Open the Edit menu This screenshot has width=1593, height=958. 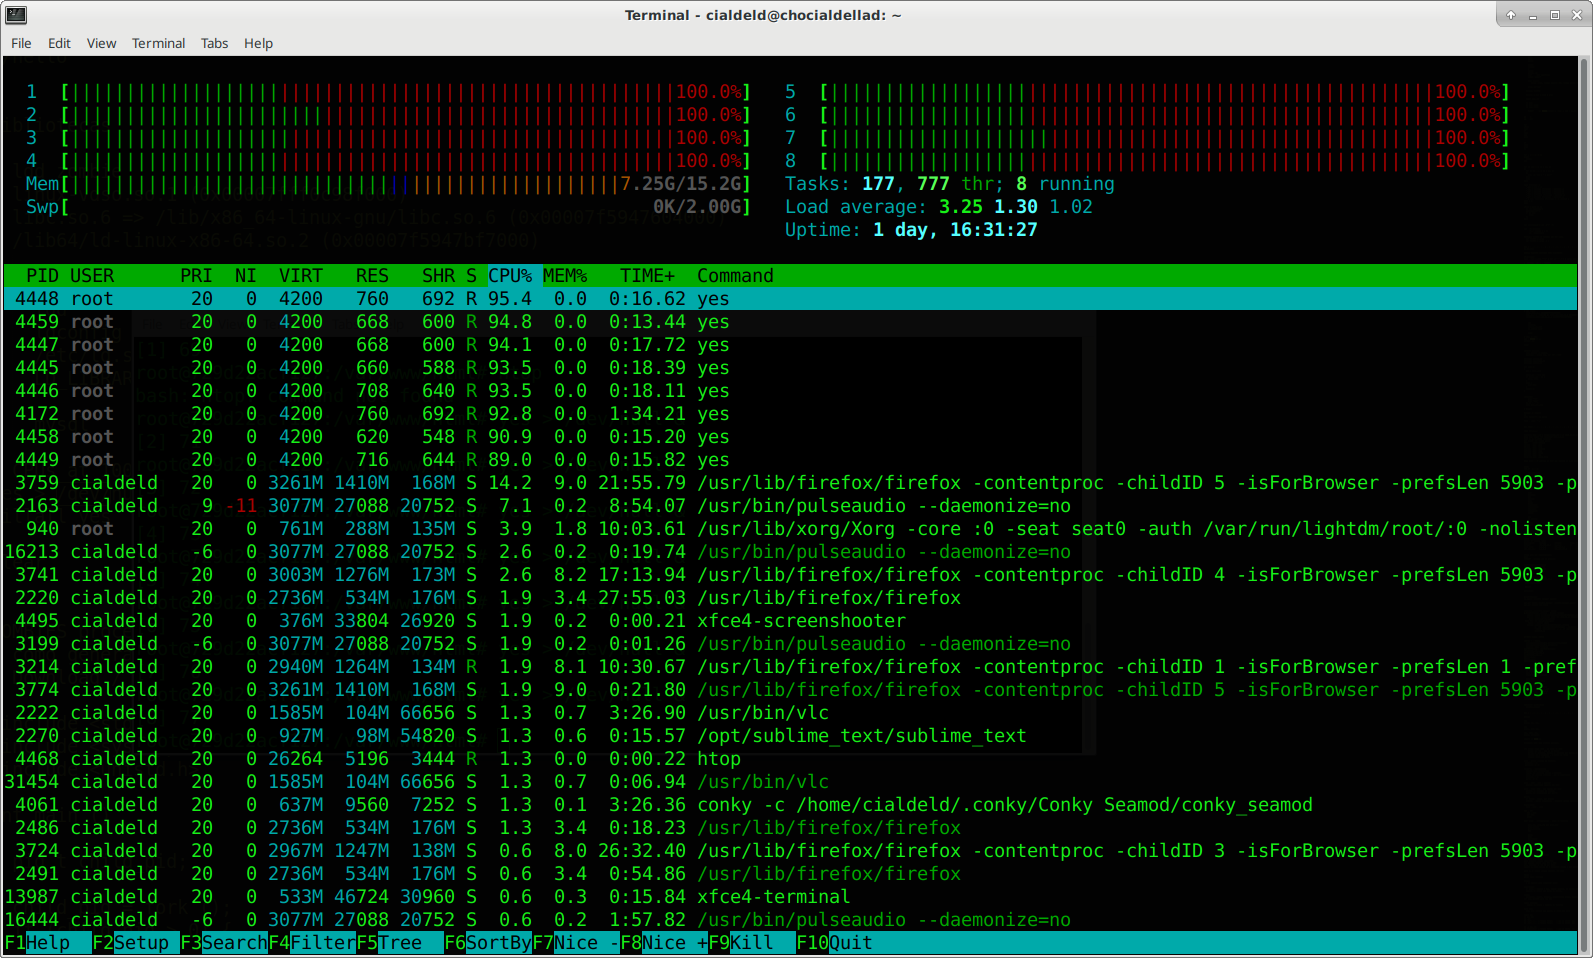click(59, 43)
